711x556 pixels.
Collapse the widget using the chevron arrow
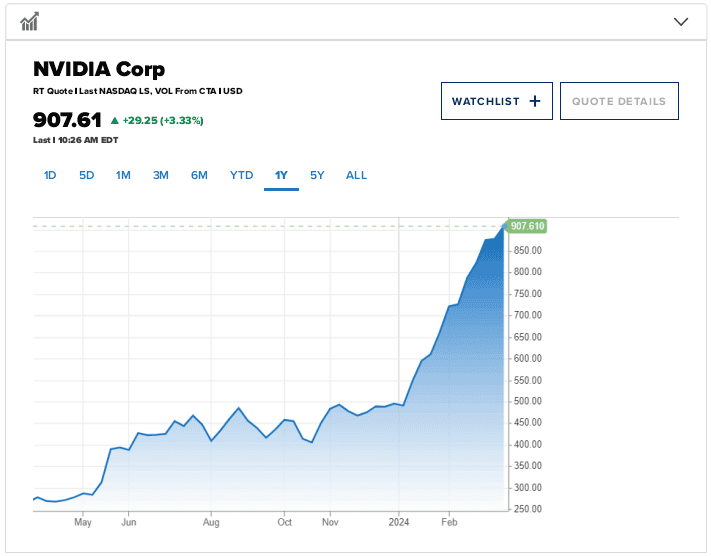click(681, 22)
